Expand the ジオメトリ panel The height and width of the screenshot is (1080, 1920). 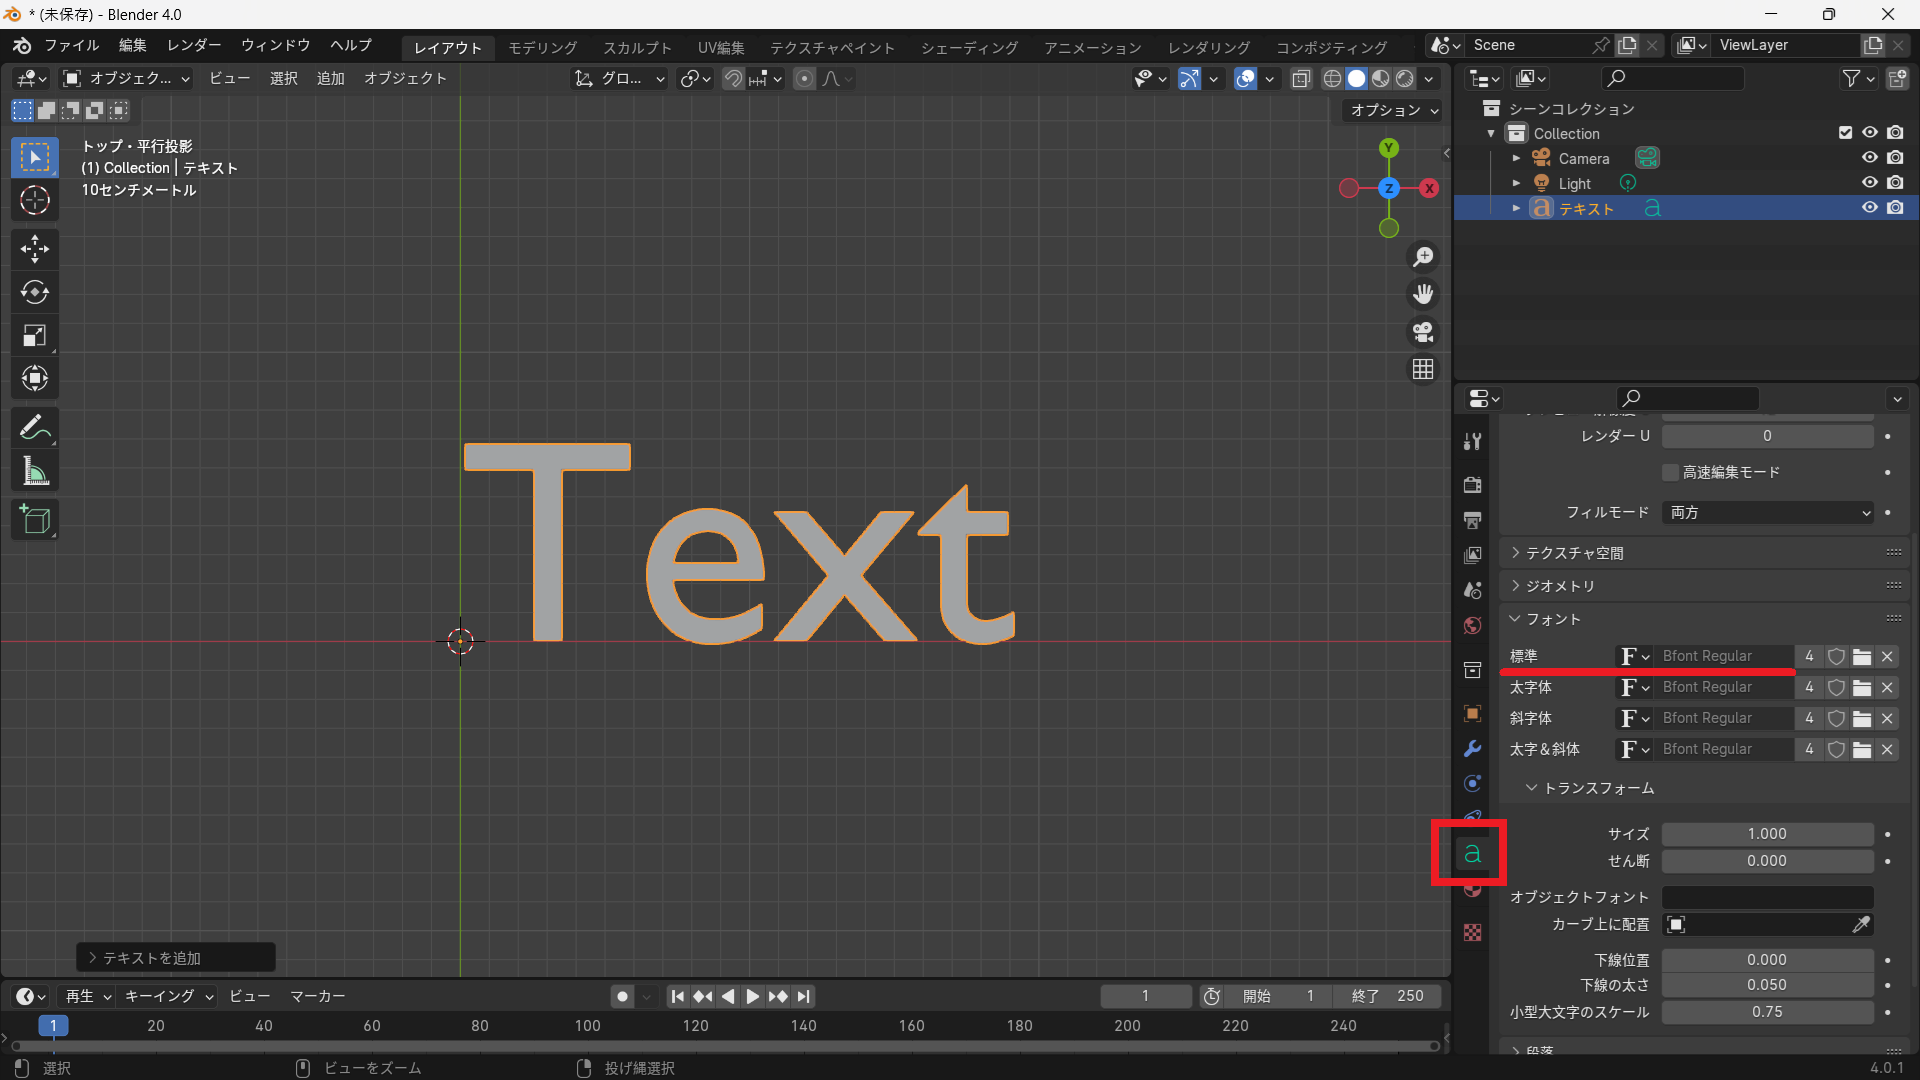coord(1560,586)
